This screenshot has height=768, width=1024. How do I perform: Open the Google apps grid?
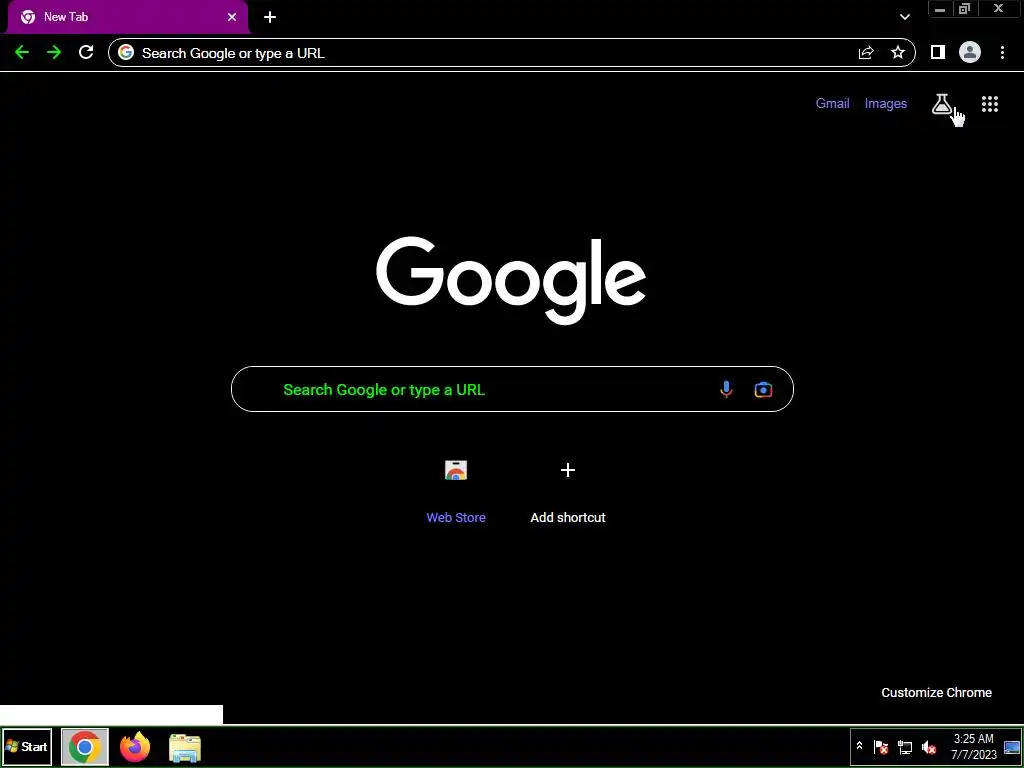coord(990,104)
